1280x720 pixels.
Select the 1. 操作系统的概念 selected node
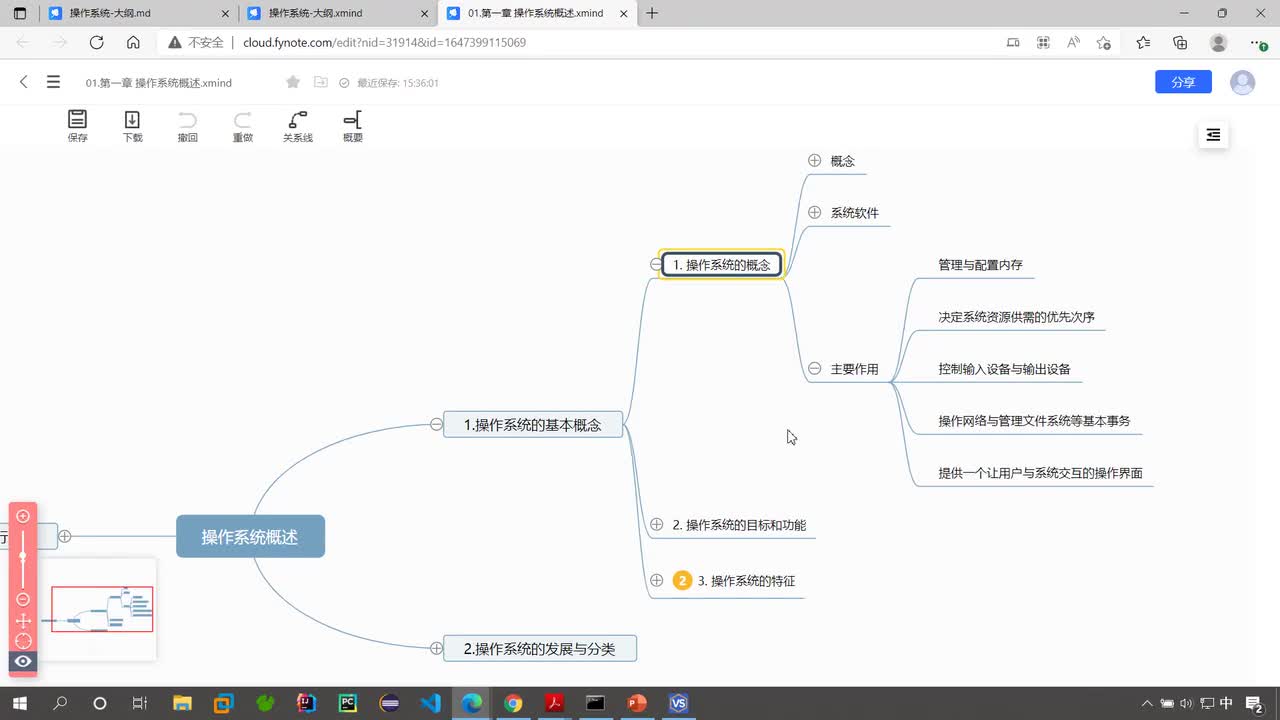pyautogui.click(x=722, y=264)
